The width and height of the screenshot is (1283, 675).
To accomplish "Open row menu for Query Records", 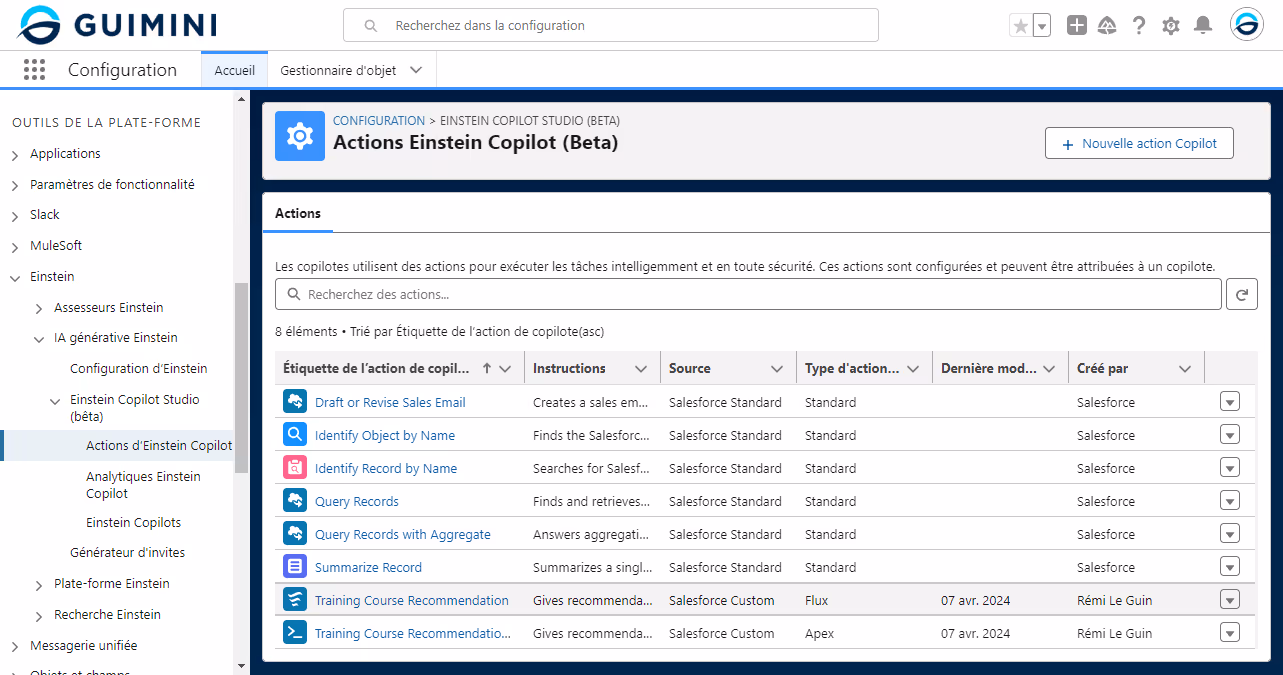I will coord(1230,501).
